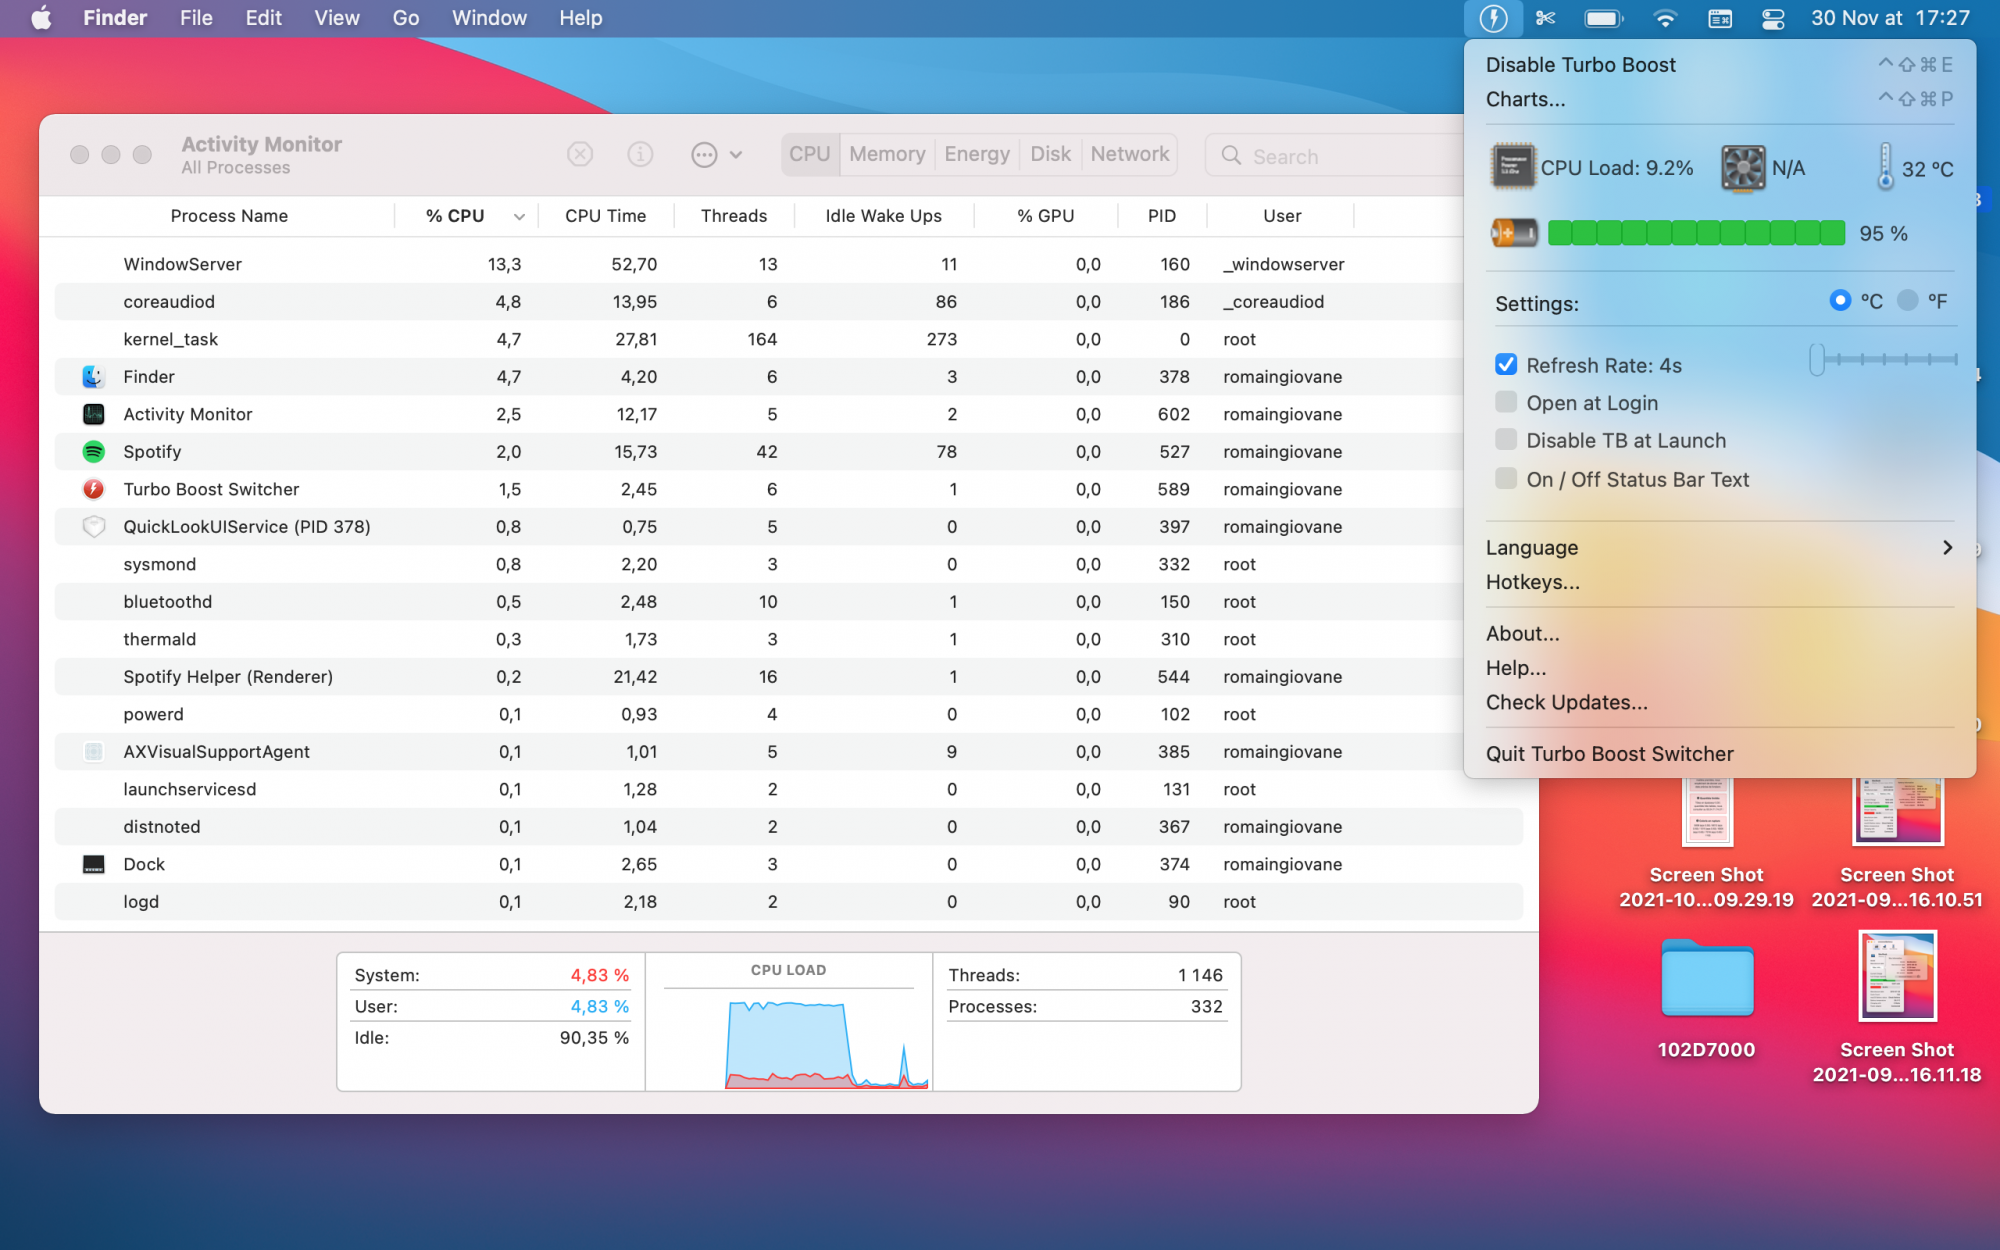Screen dimensions: 2000x1250
Task: Click the stop process button in Activity Monitor
Action: click(580, 154)
